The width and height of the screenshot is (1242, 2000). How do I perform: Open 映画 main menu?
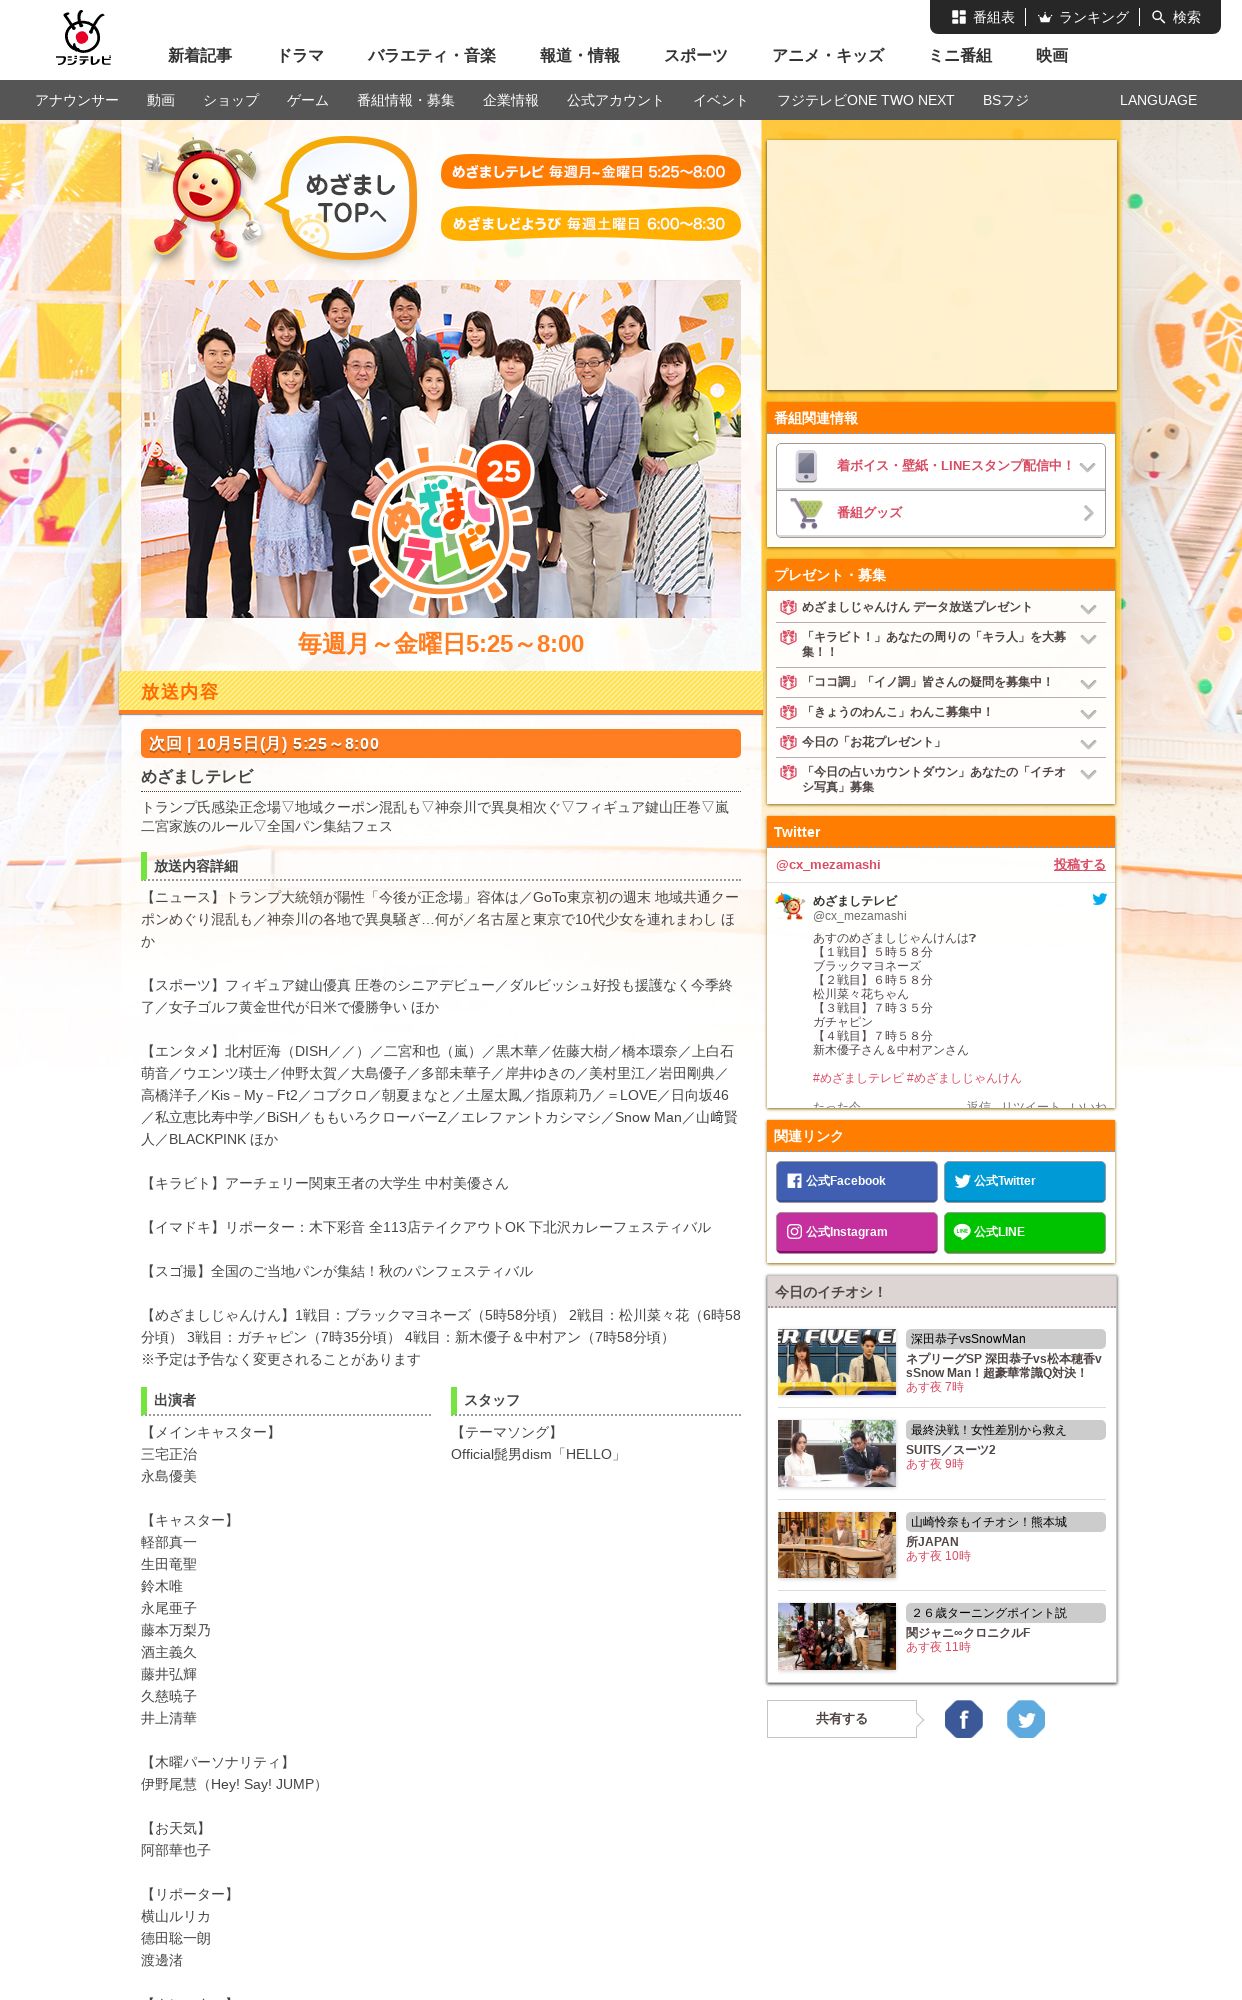(1052, 55)
